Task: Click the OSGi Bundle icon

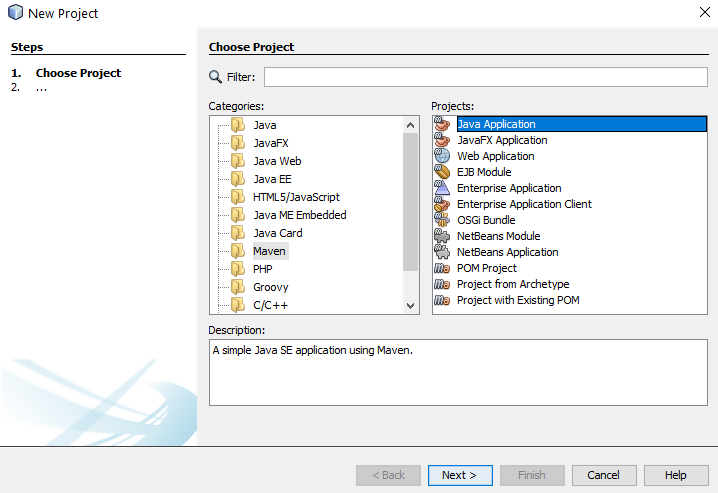Action: tap(442, 220)
